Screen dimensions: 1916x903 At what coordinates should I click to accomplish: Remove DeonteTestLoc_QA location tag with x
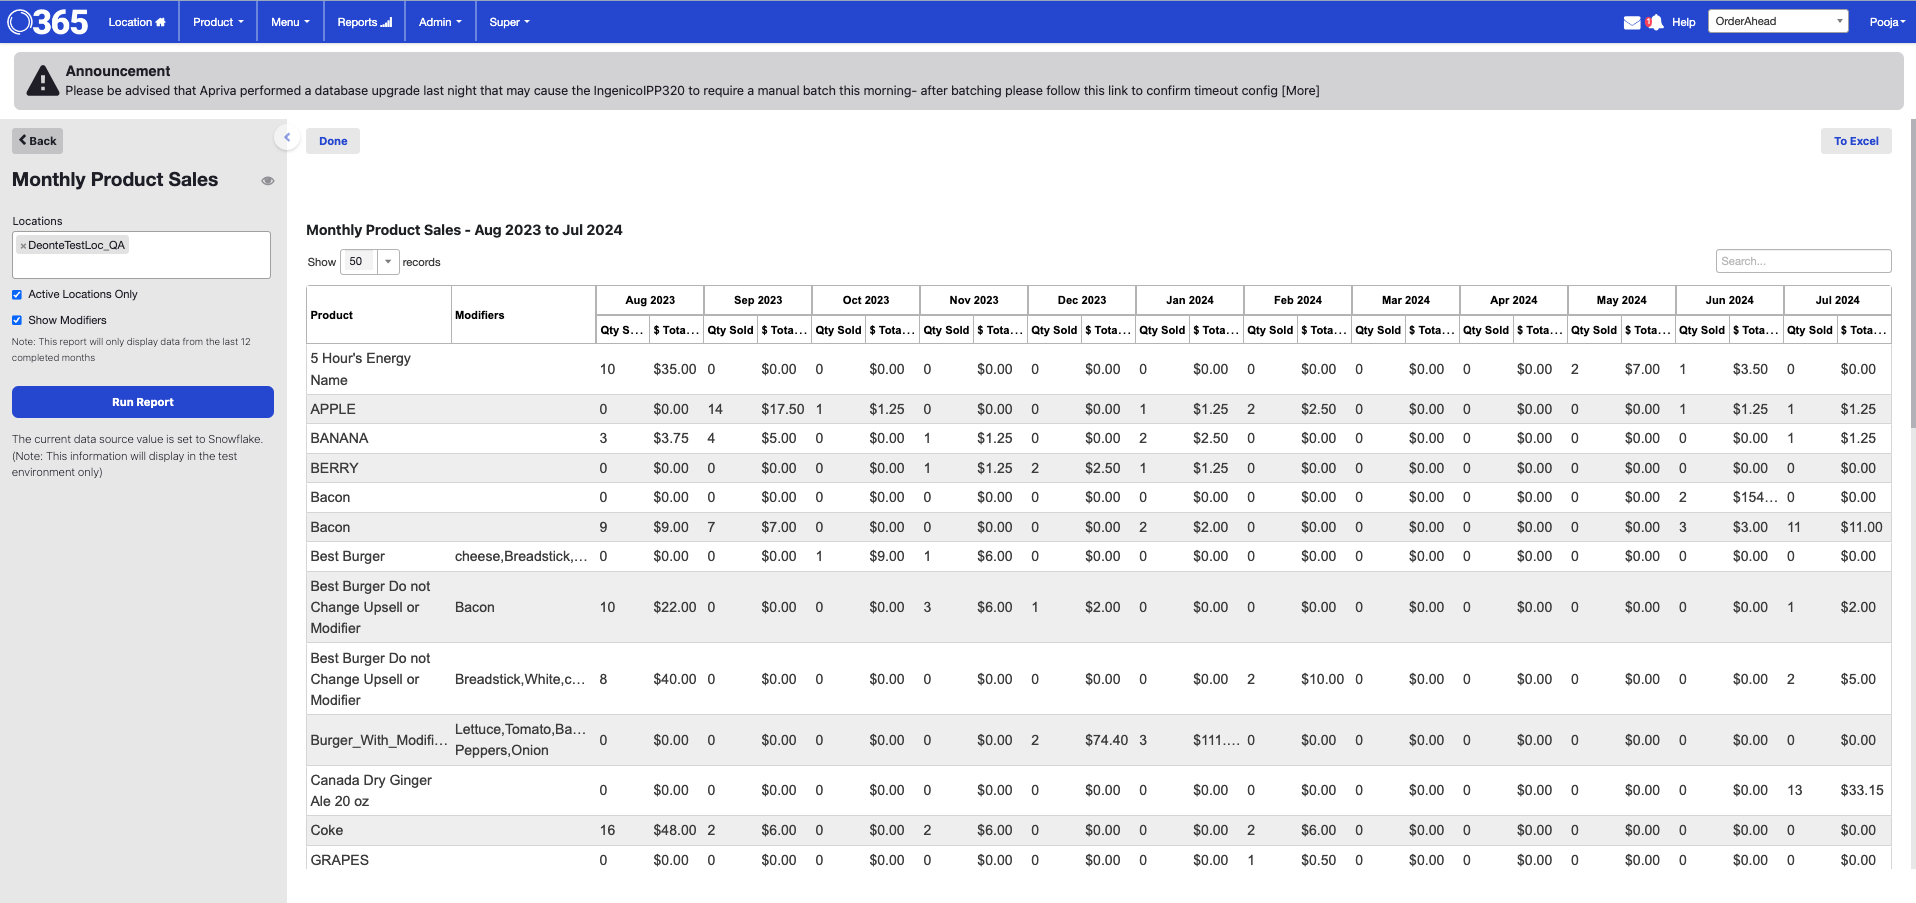point(23,246)
